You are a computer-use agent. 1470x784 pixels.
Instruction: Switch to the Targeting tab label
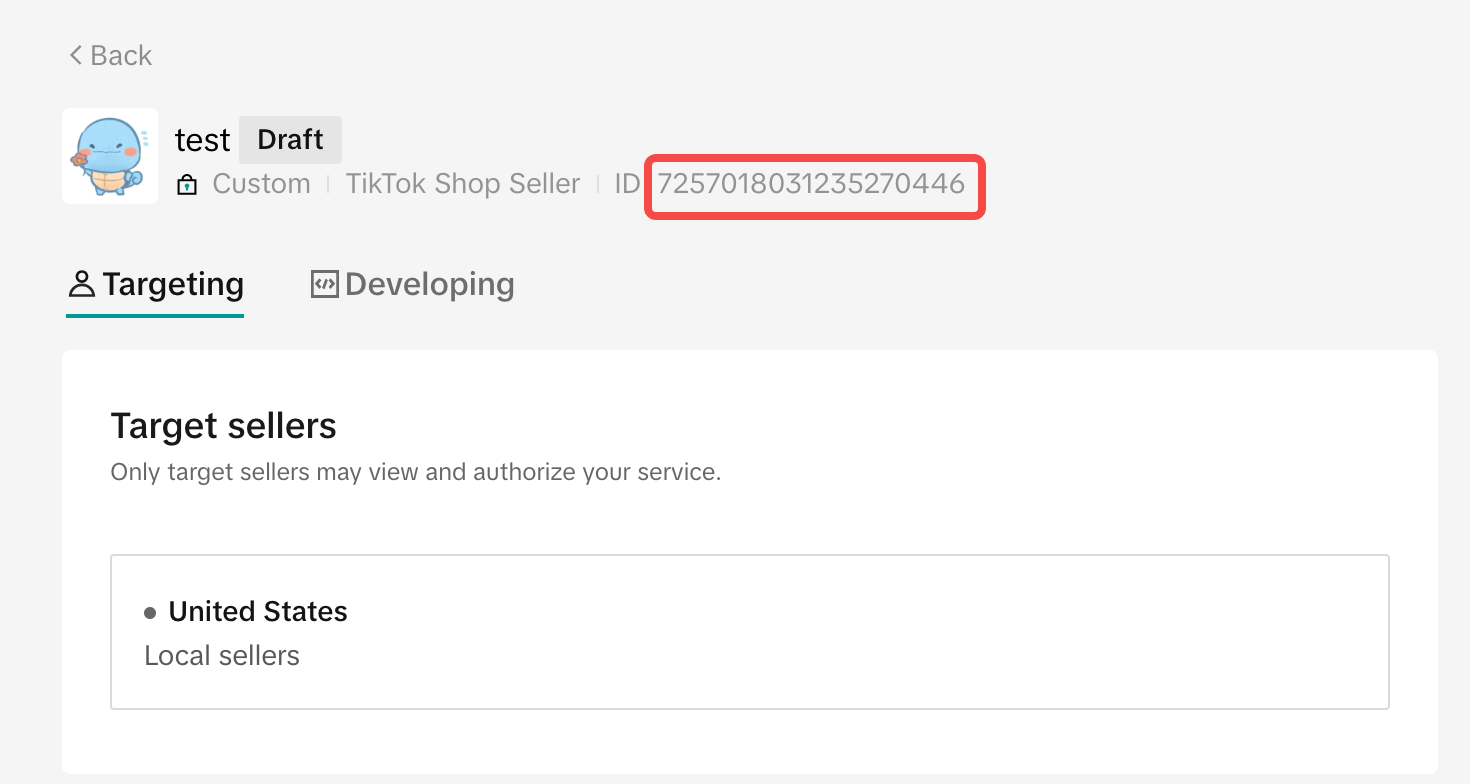tap(173, 285)
